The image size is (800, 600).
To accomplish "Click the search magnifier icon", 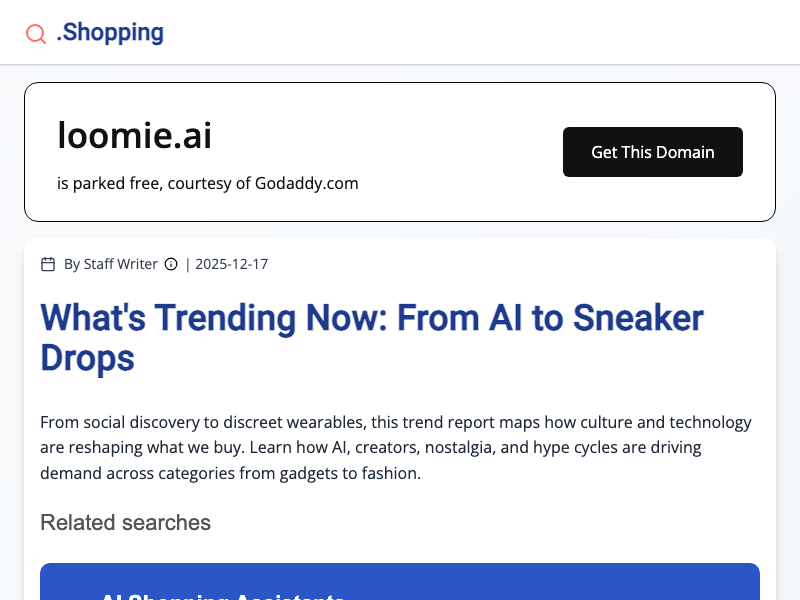I will tap(36, 34).
